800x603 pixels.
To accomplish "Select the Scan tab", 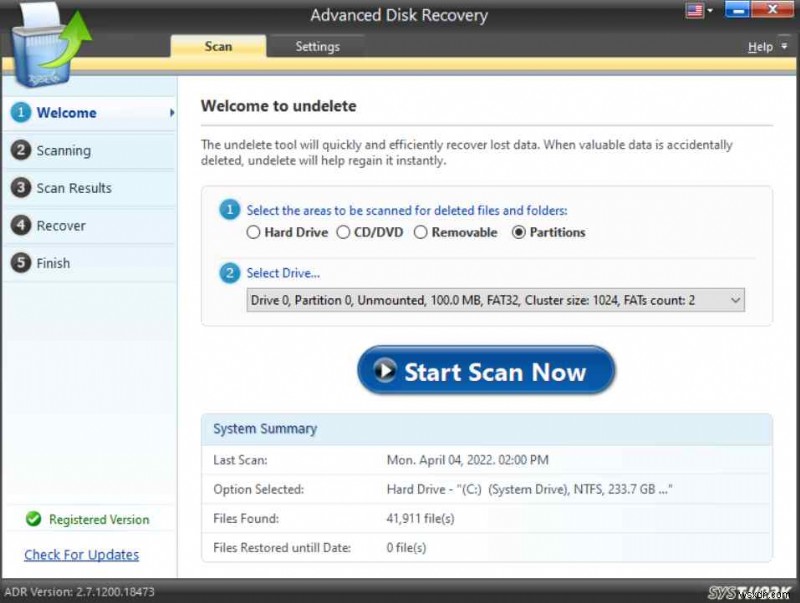I will [x=217, y=46].
